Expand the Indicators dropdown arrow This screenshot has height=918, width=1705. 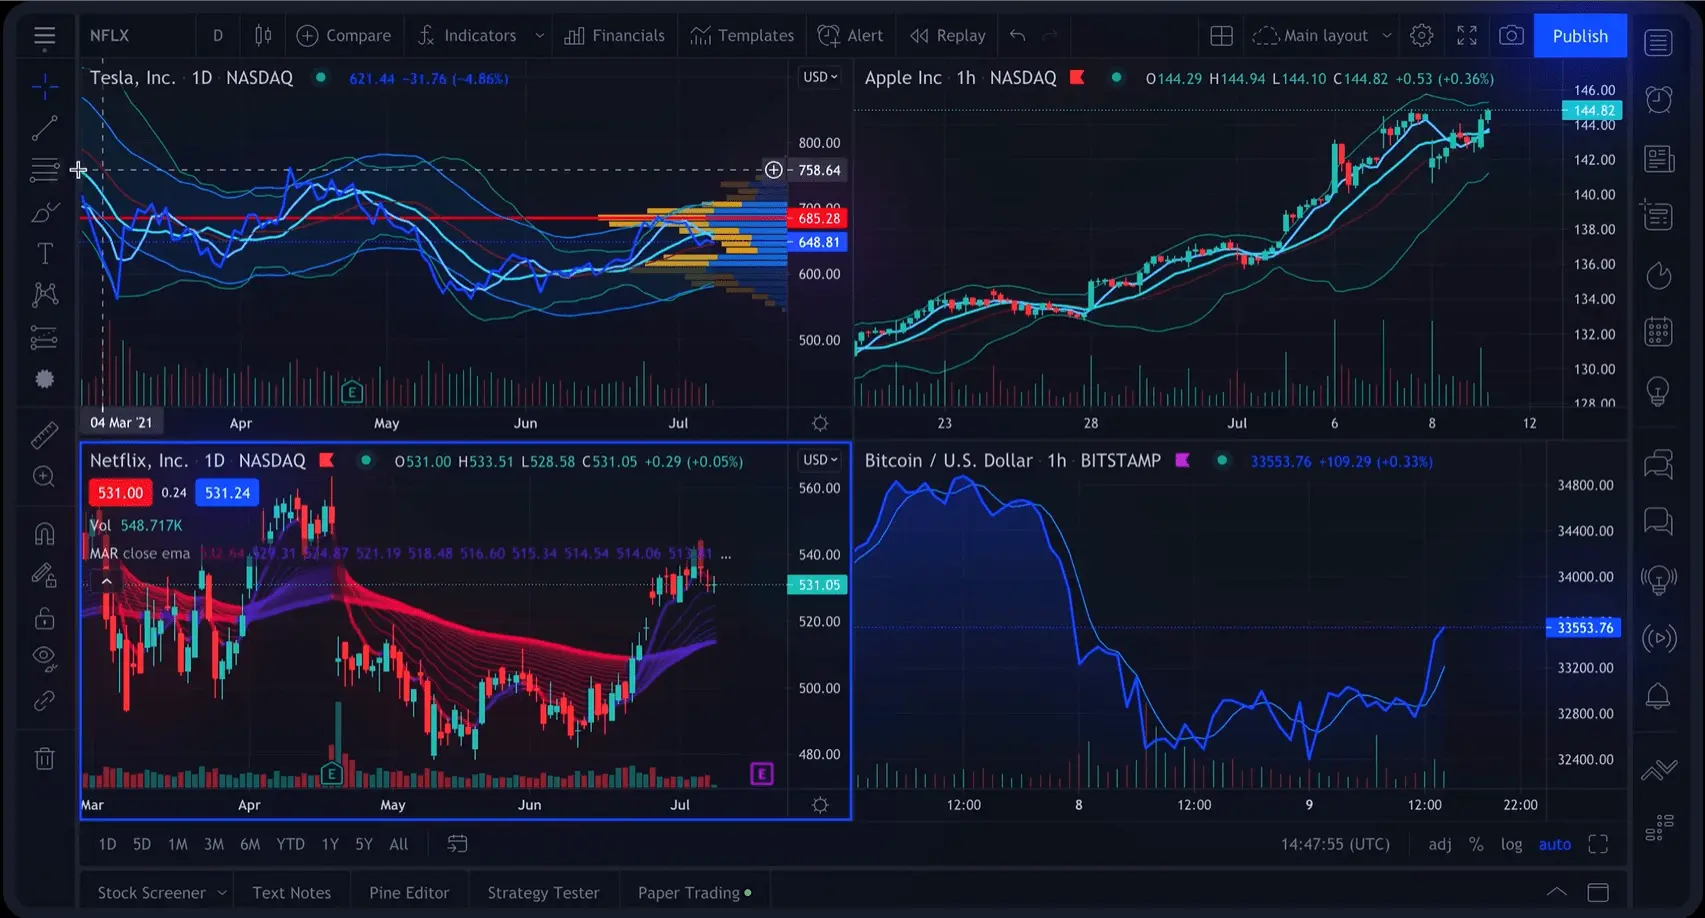(x=540, y=35)
